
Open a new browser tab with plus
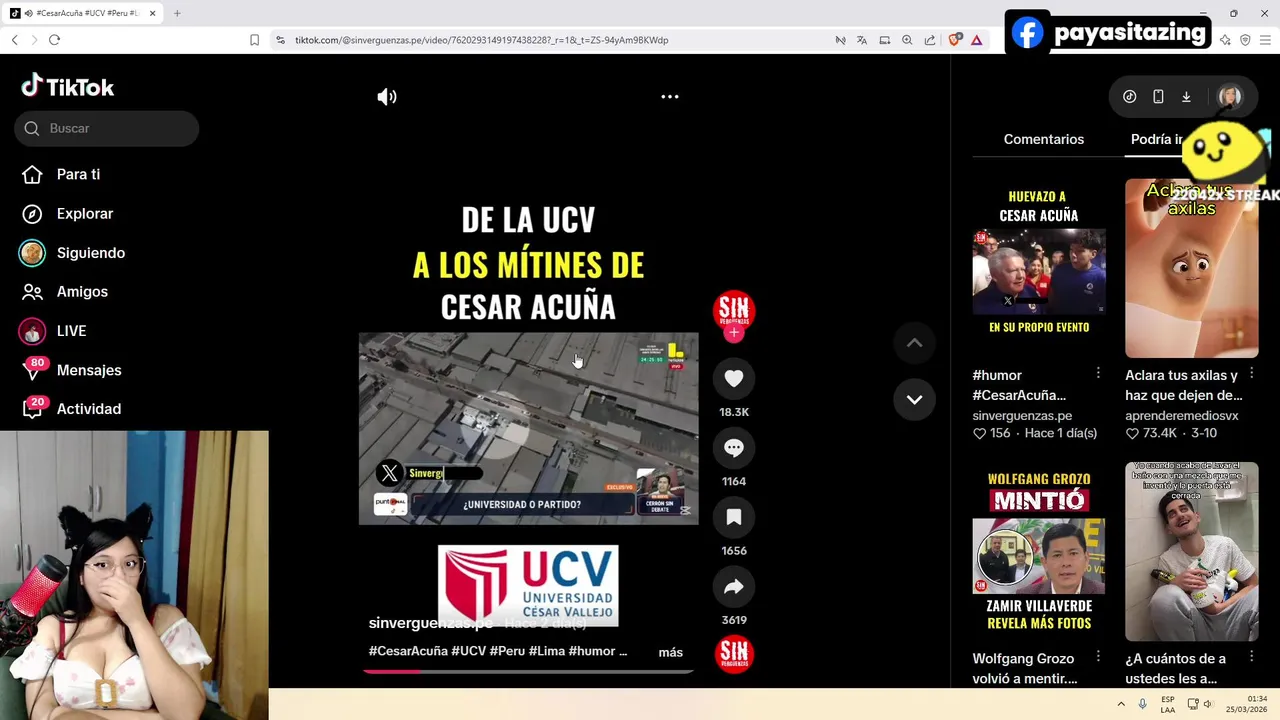[177, 13]
